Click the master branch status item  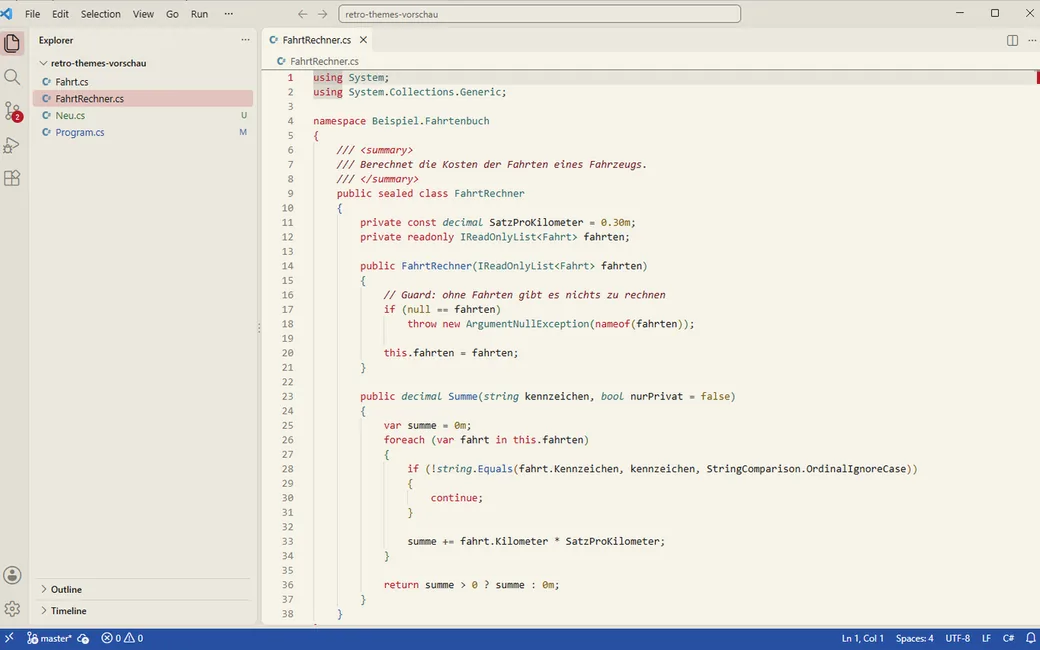49,638
